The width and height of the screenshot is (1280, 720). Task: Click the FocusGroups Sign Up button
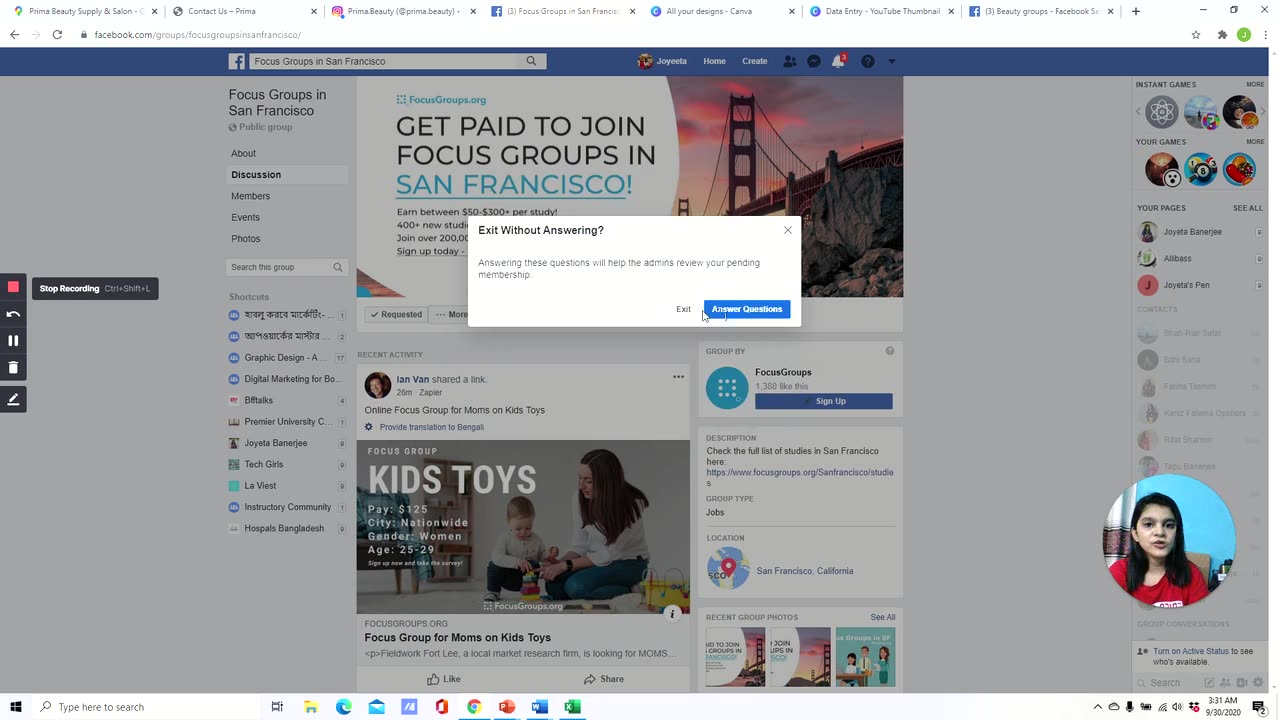[x=824, y=401]
